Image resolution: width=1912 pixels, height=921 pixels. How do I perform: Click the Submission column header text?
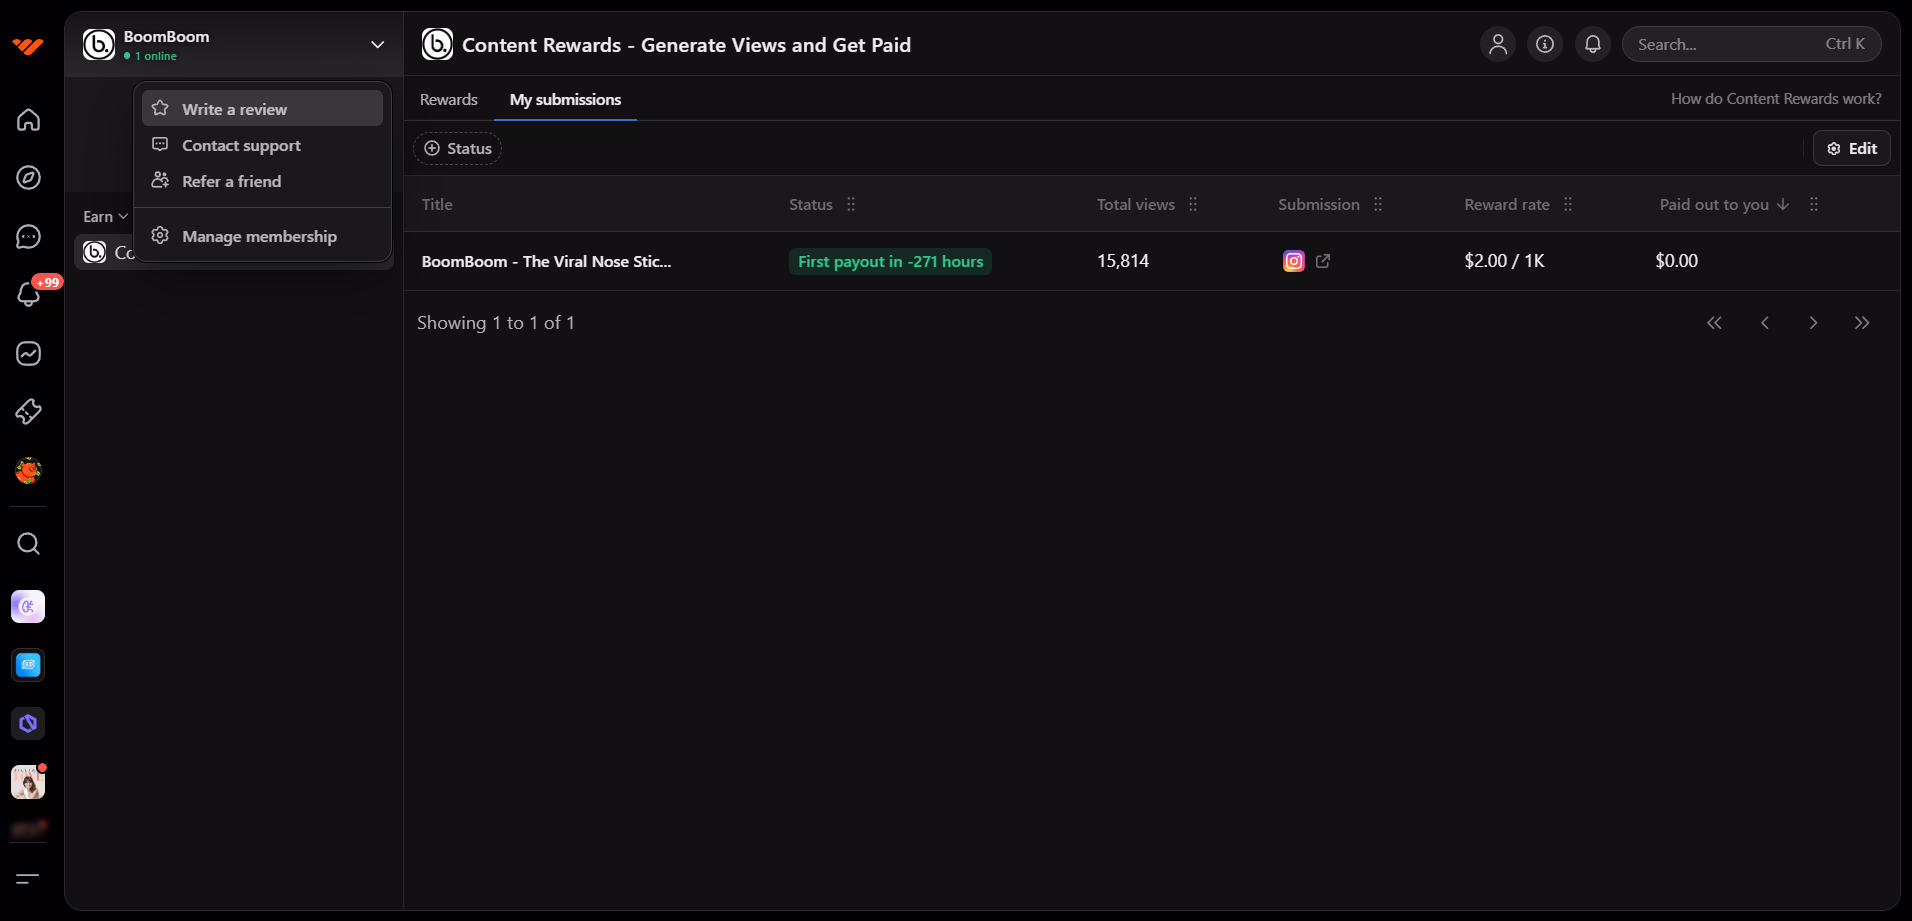coord(1318,204)
